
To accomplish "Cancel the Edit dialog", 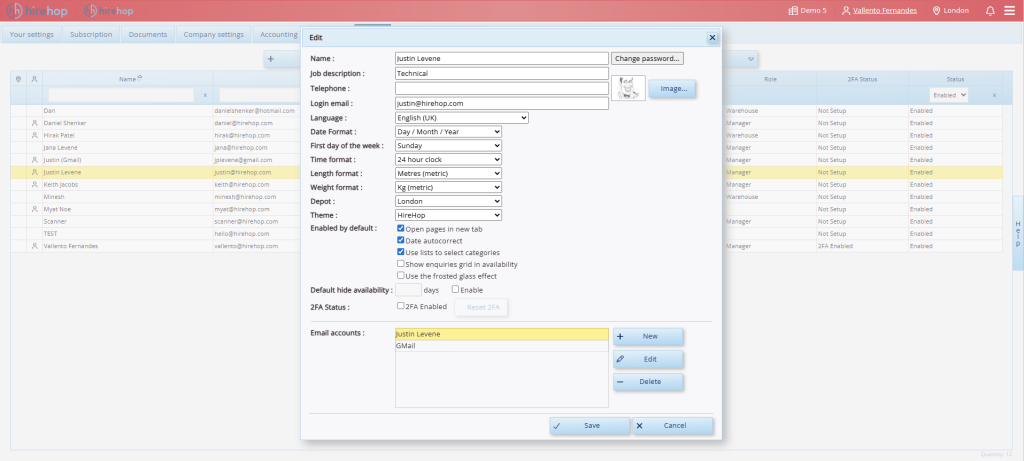I will coord(673,426).
